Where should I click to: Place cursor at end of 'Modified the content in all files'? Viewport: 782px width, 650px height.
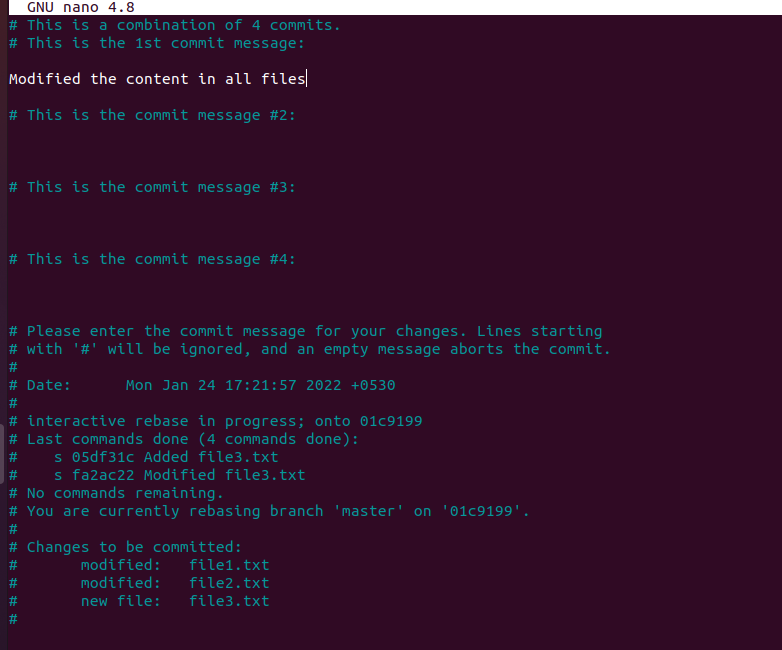click(x=306, y=79)
